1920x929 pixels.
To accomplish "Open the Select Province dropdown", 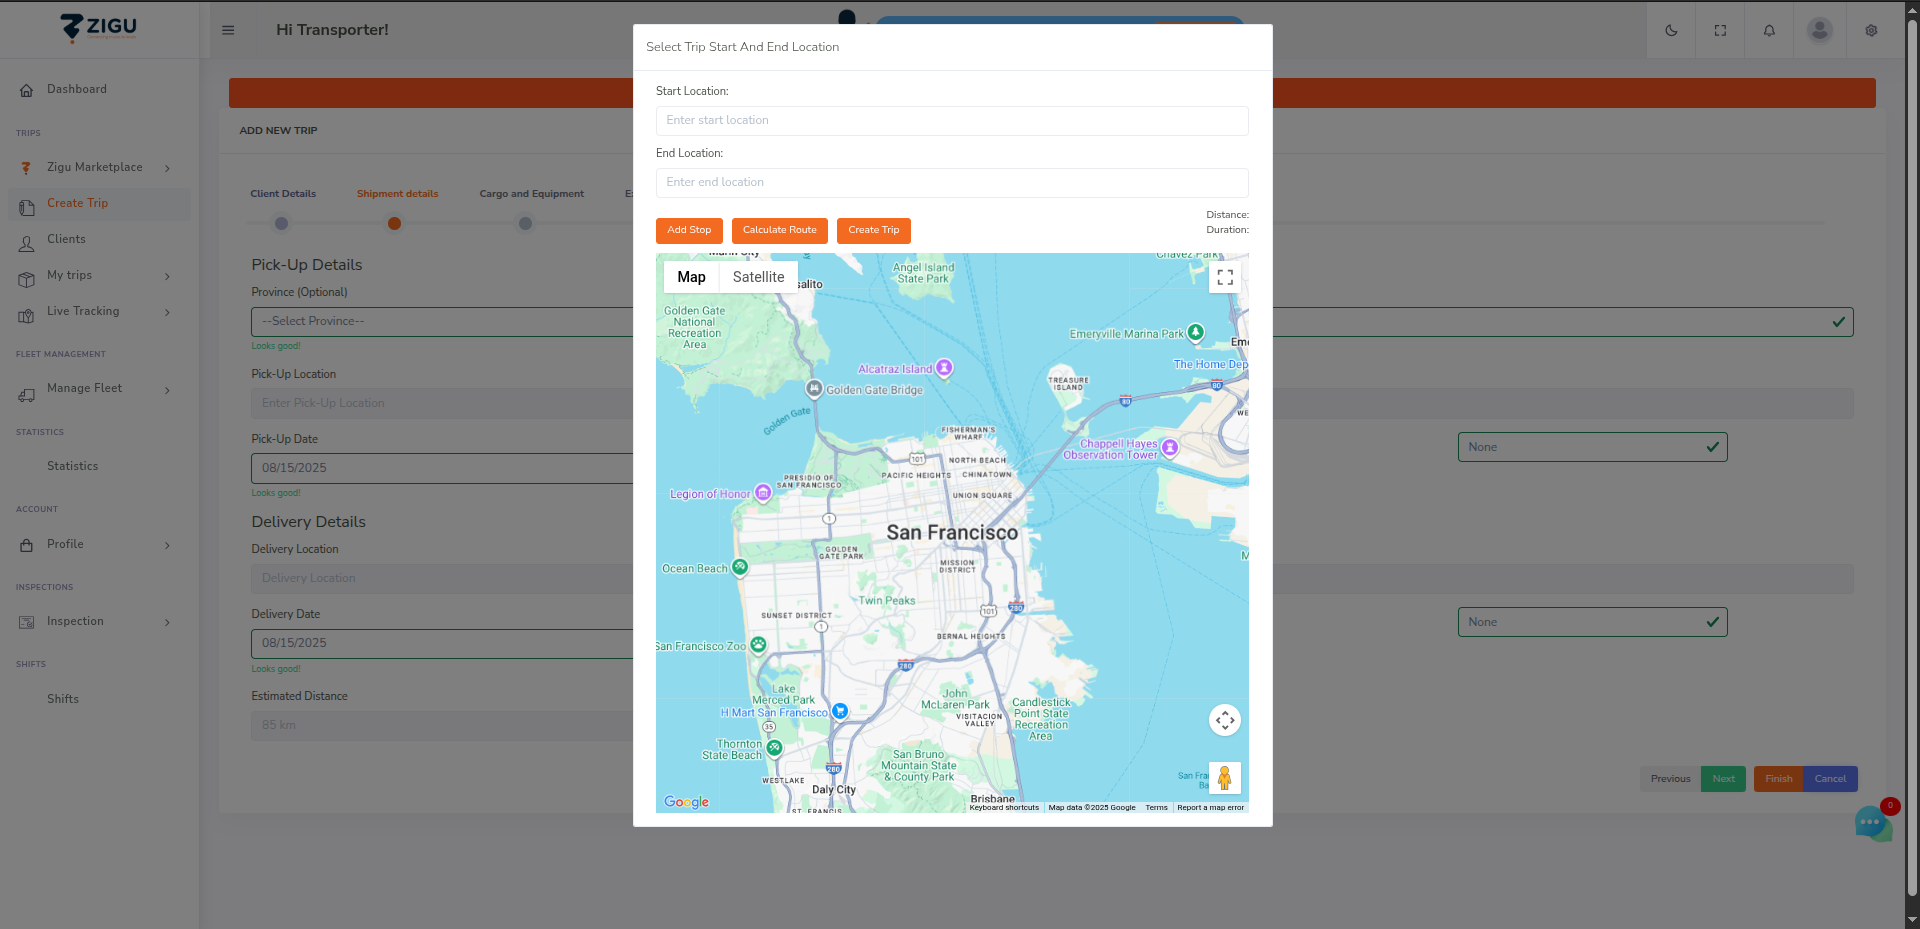I will 1052,322.
